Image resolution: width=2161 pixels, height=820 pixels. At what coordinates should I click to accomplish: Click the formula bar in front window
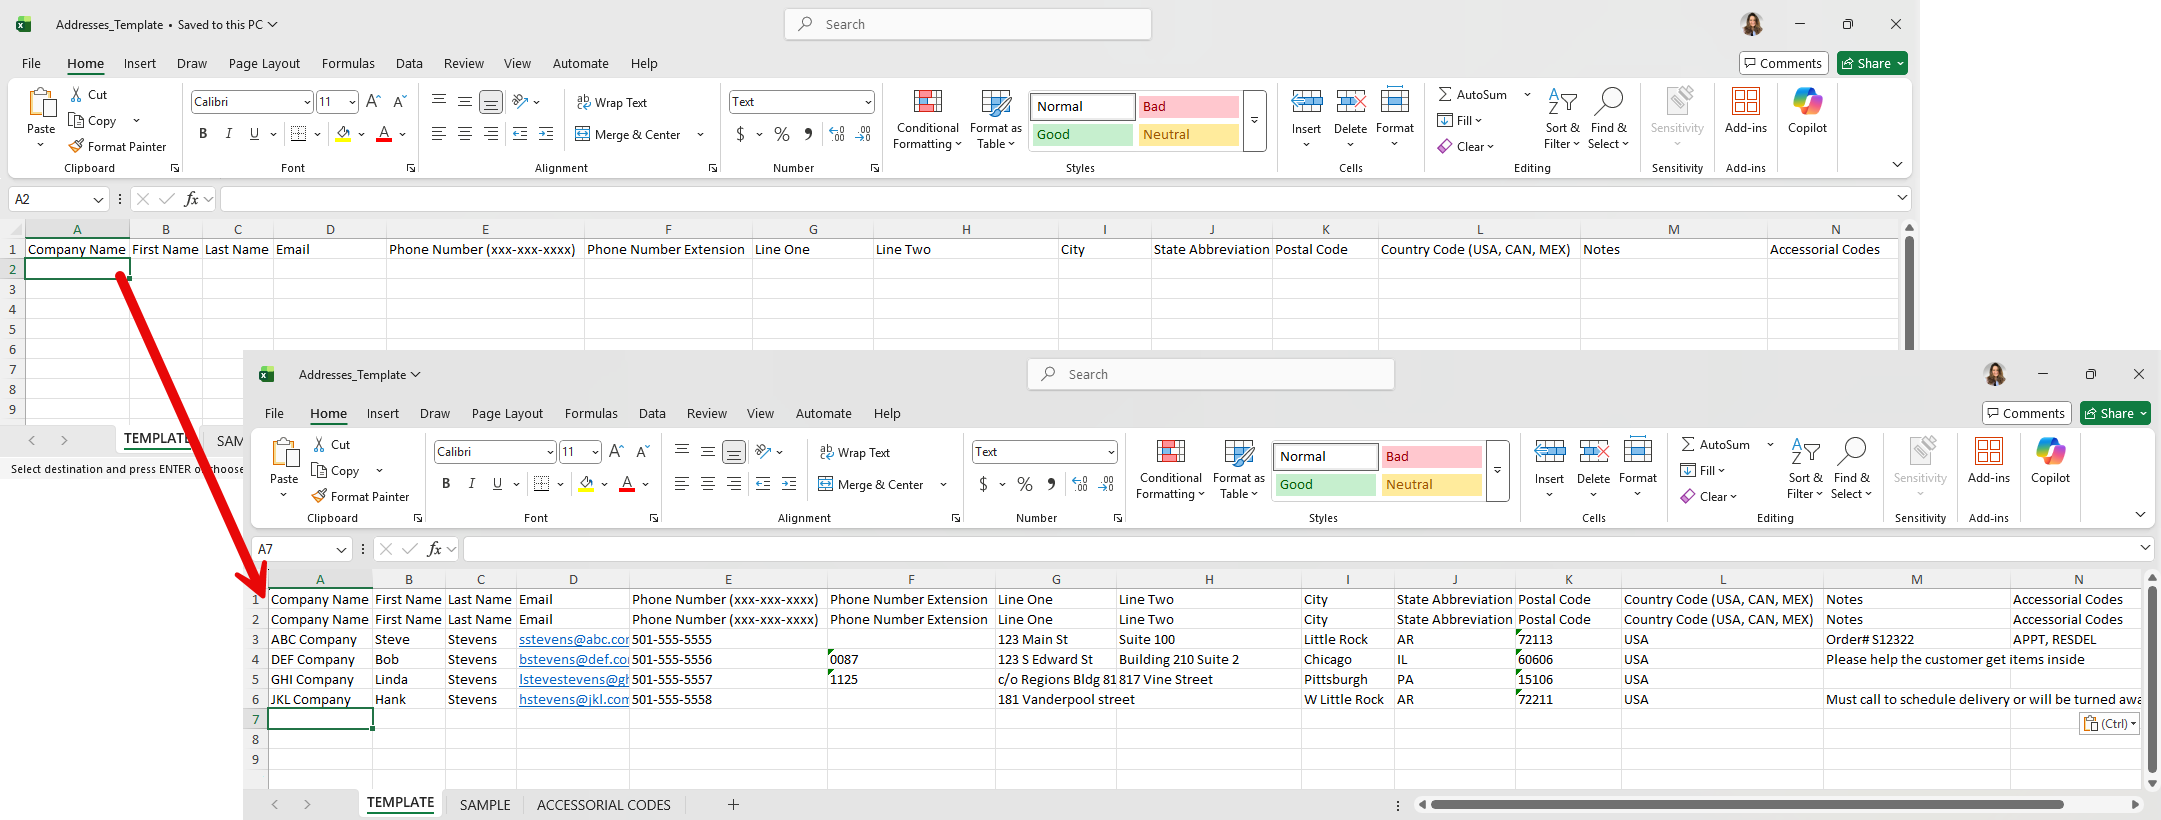[1308, 549]
